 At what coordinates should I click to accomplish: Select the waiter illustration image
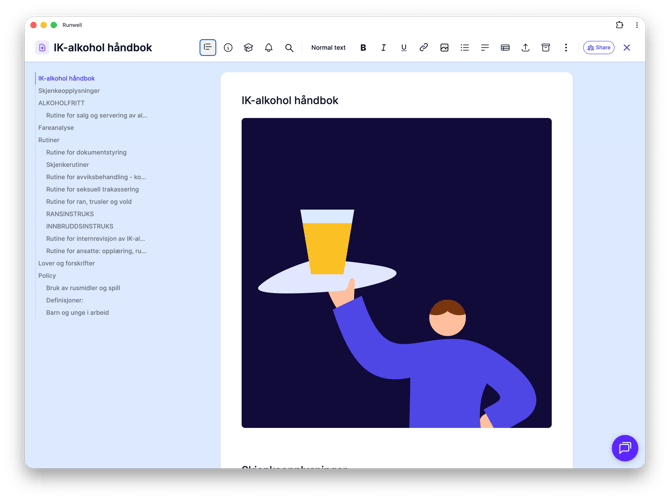(x=397, y=273)
